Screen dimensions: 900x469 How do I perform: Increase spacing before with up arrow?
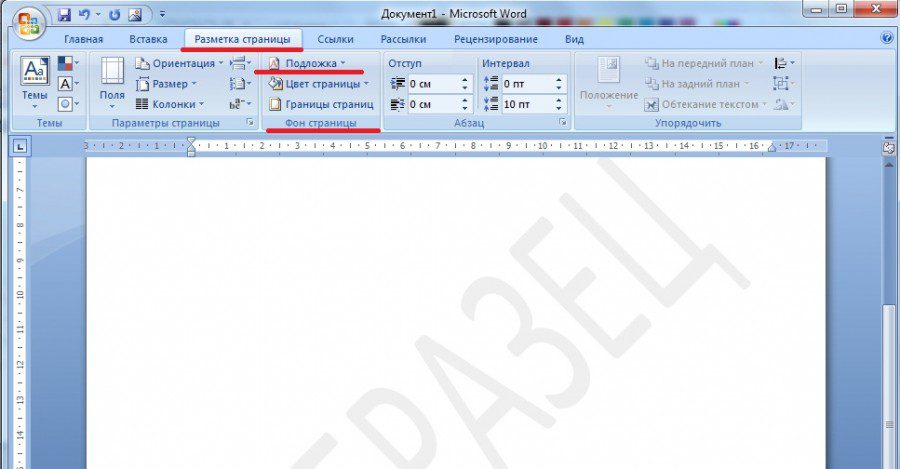559,80
